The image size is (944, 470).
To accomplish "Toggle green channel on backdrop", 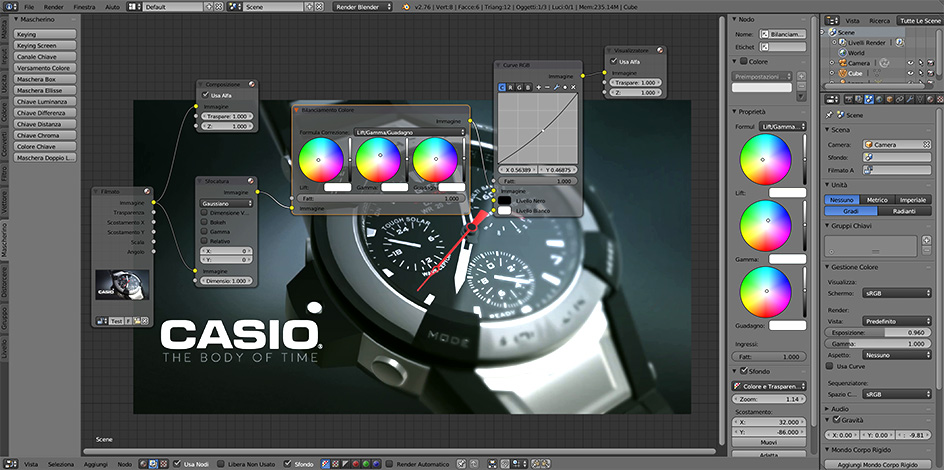I will click(366, 464).
